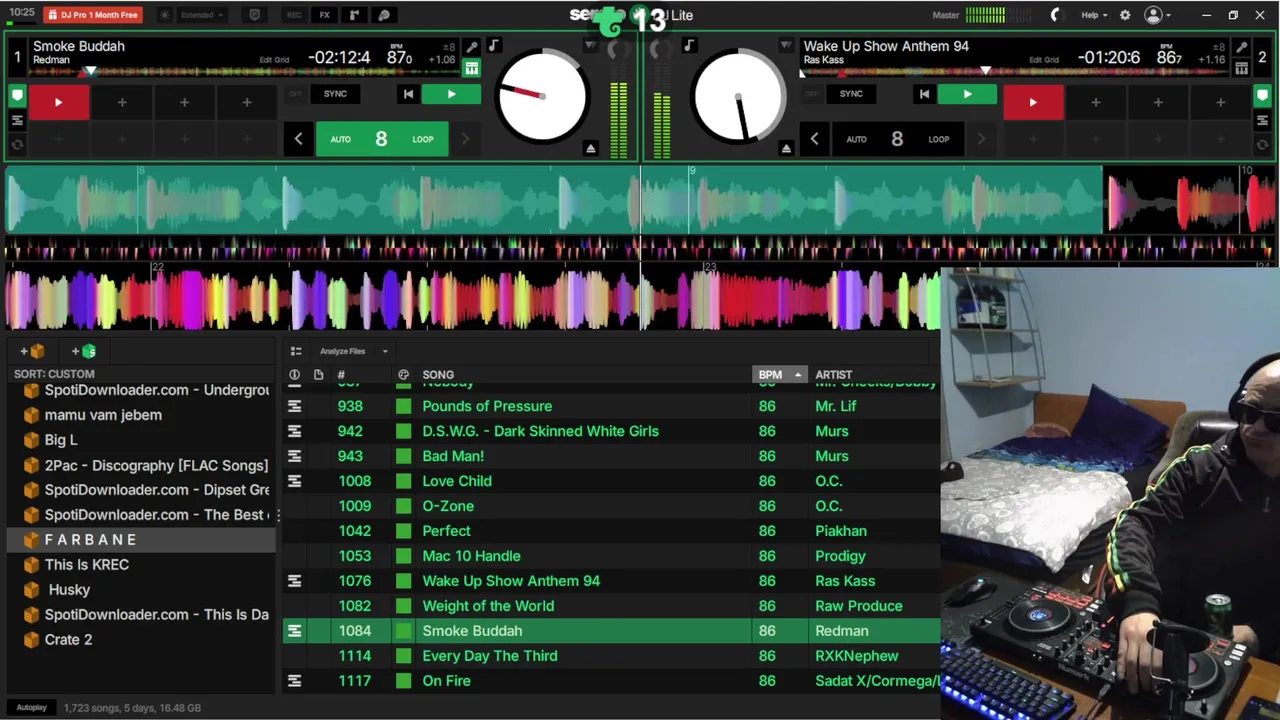Click the color palette column header icon
This screenshot has height=720, width=1280.
403,374
